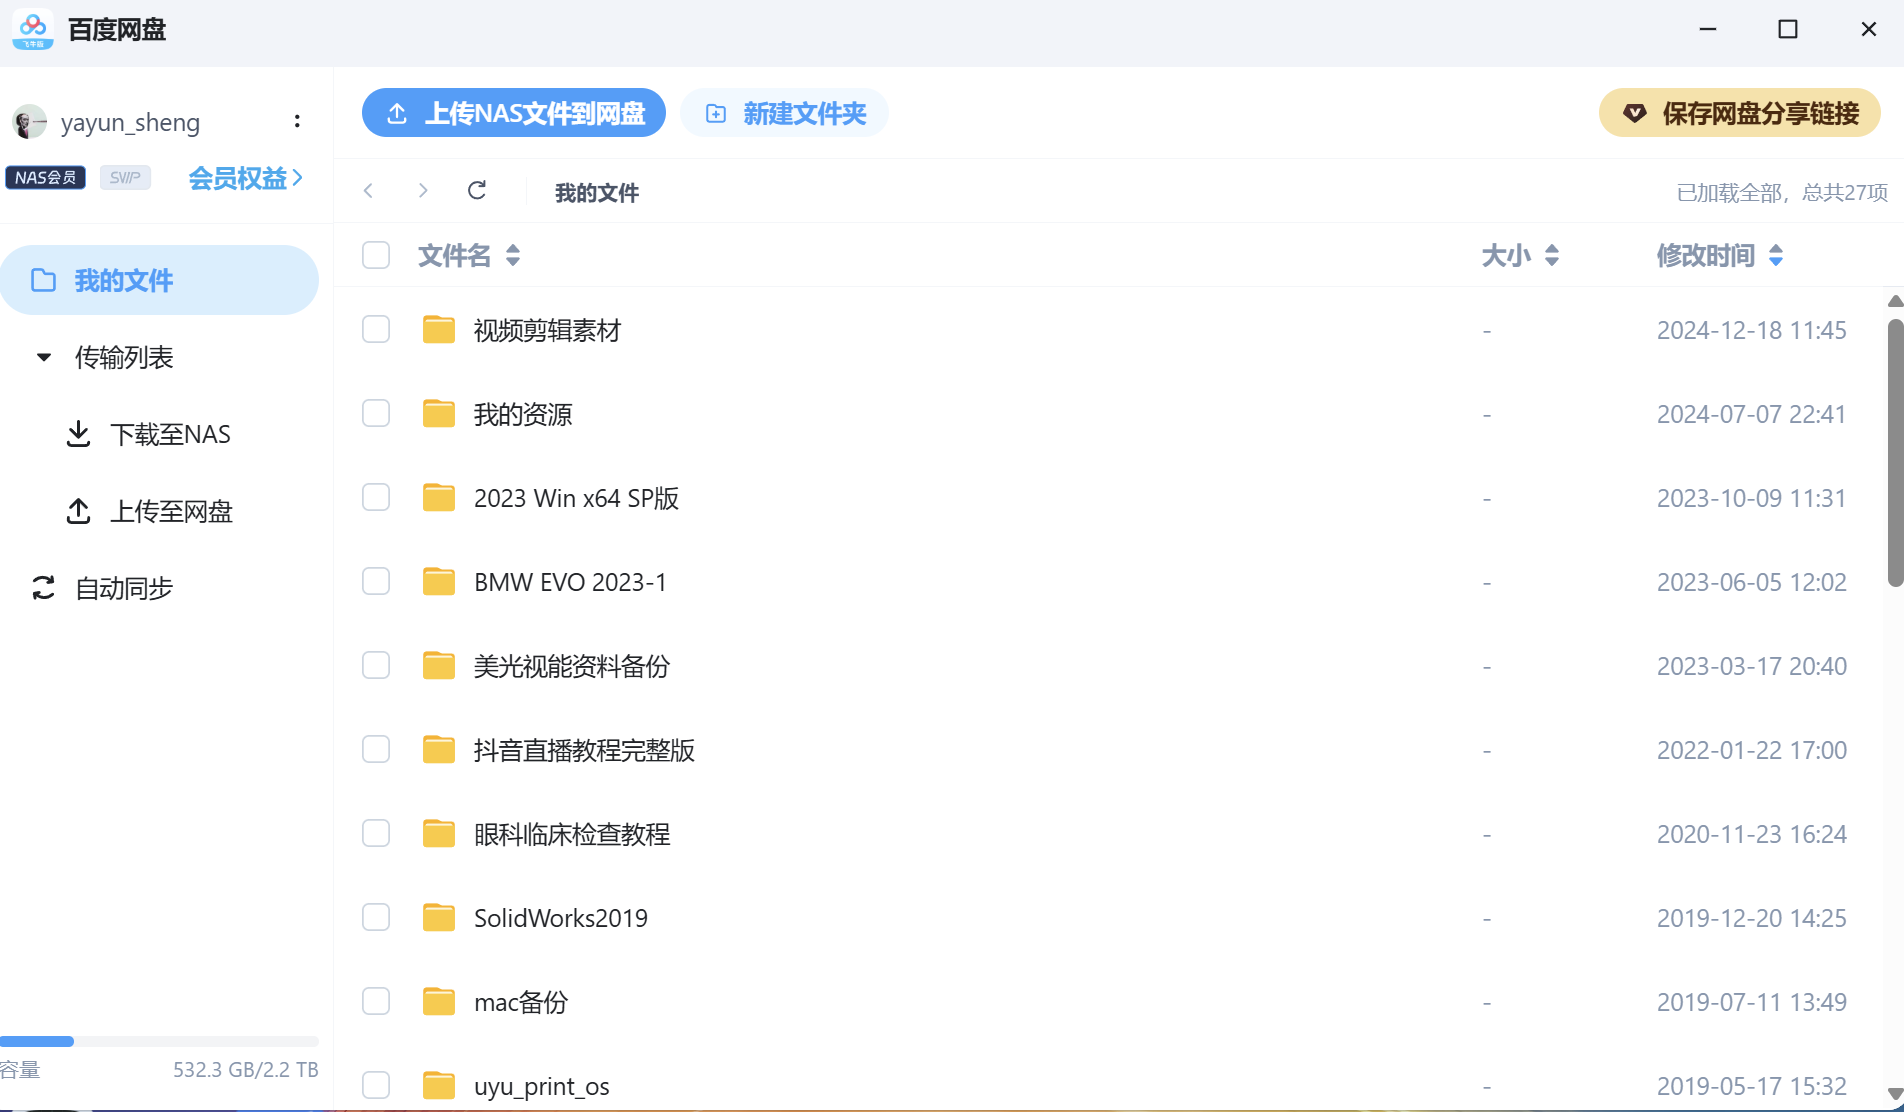Refresh the file list
The width and height of the screenshot is (1904, 1112).
click(477, 191)
